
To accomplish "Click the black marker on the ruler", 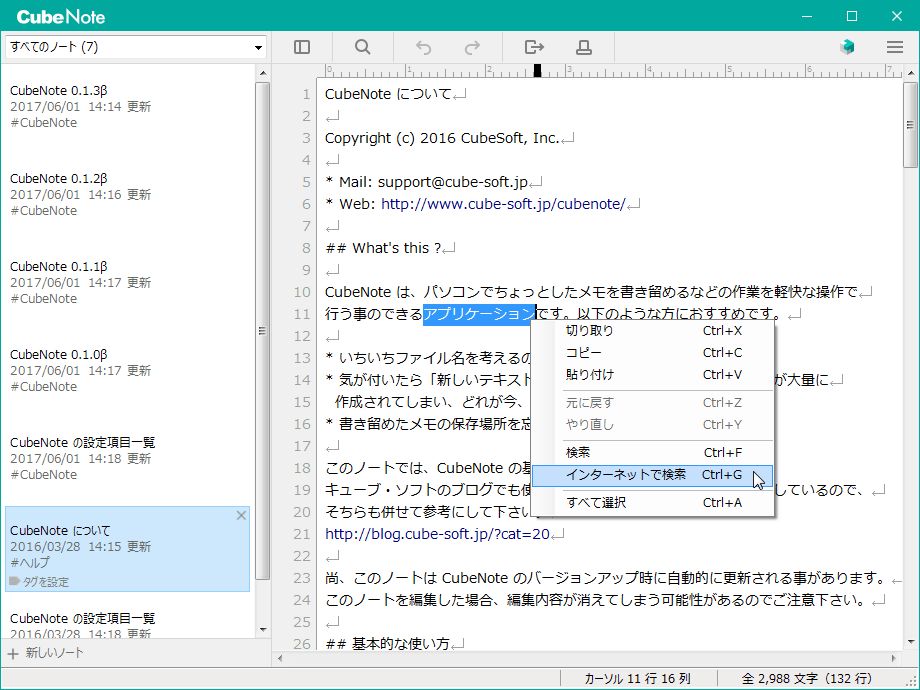I will [x=537, y=71].
